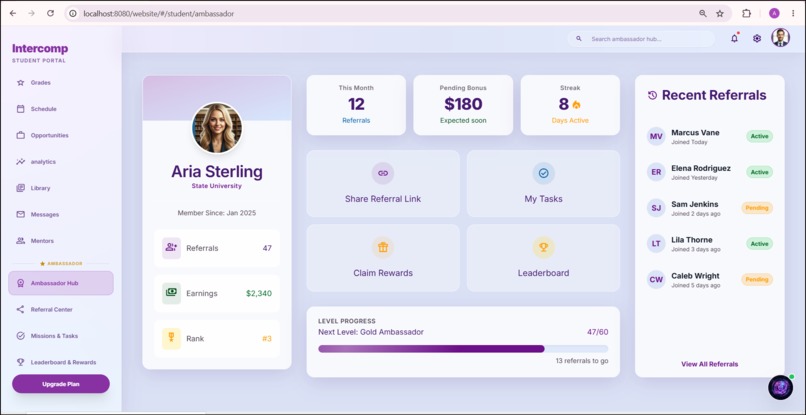Click the Pending Bonus $180 value
The height and width of the screenshot is (415, 806).
(463, 104)
